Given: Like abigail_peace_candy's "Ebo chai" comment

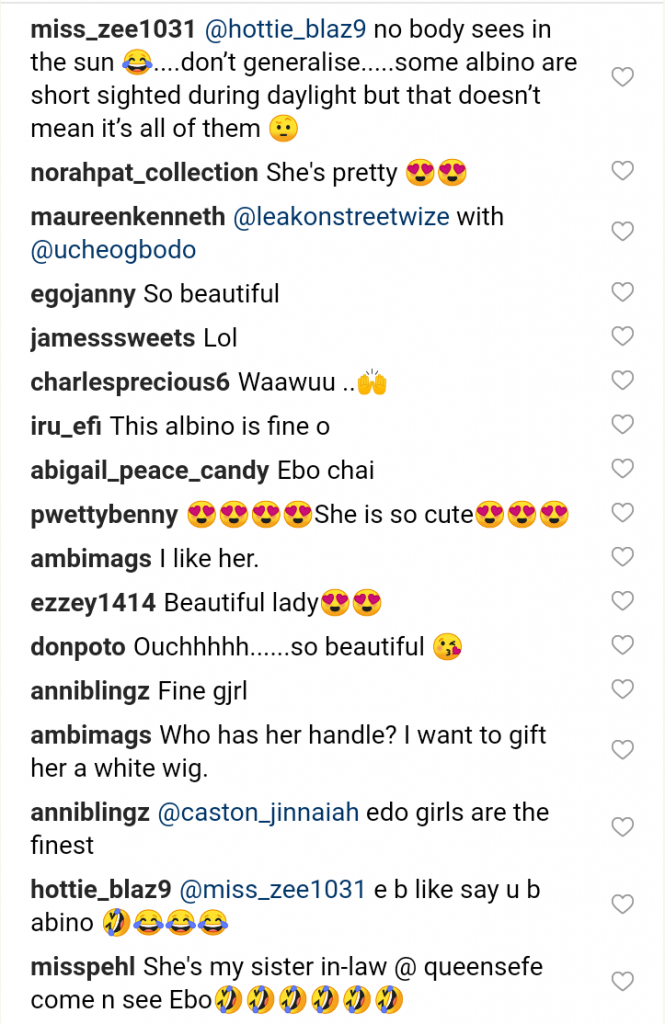Looking at the screenshot, I should 622,468.
